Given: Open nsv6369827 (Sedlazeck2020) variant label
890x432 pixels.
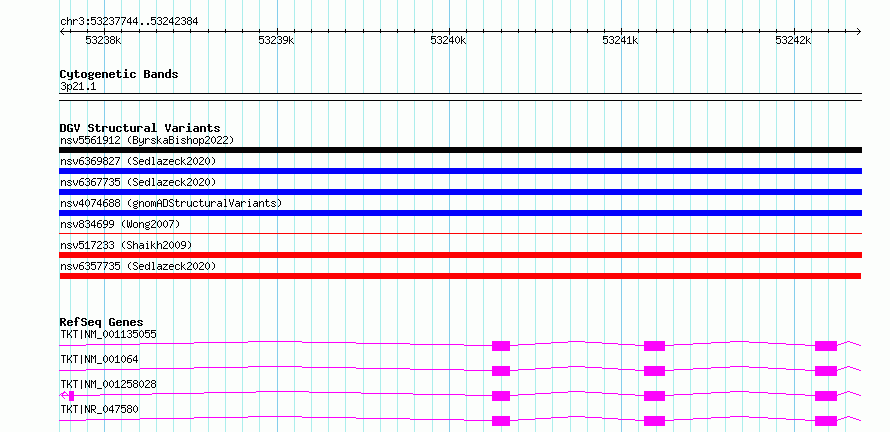Looking at the screenshot, I should [138, 161].
